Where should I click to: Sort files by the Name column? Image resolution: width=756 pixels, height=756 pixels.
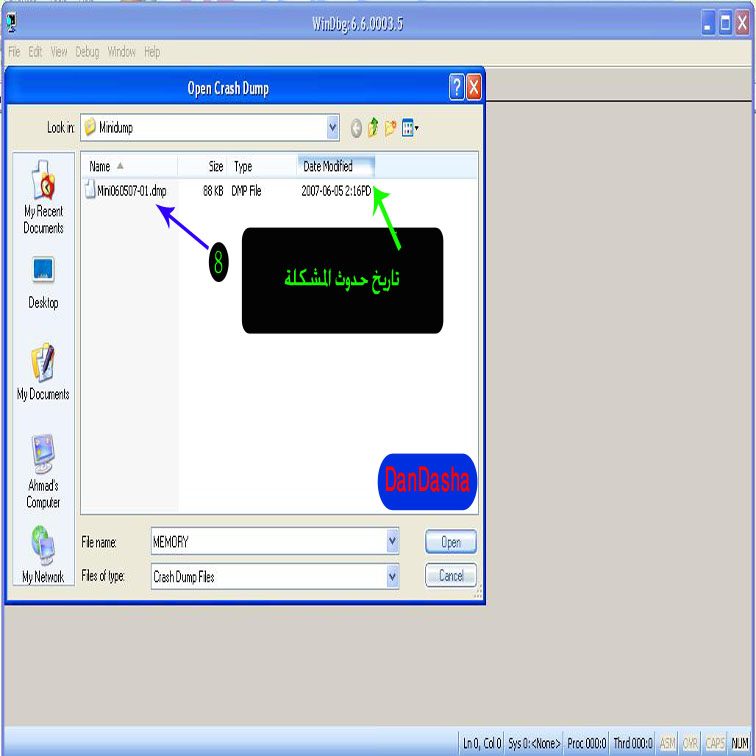point(129,166)
